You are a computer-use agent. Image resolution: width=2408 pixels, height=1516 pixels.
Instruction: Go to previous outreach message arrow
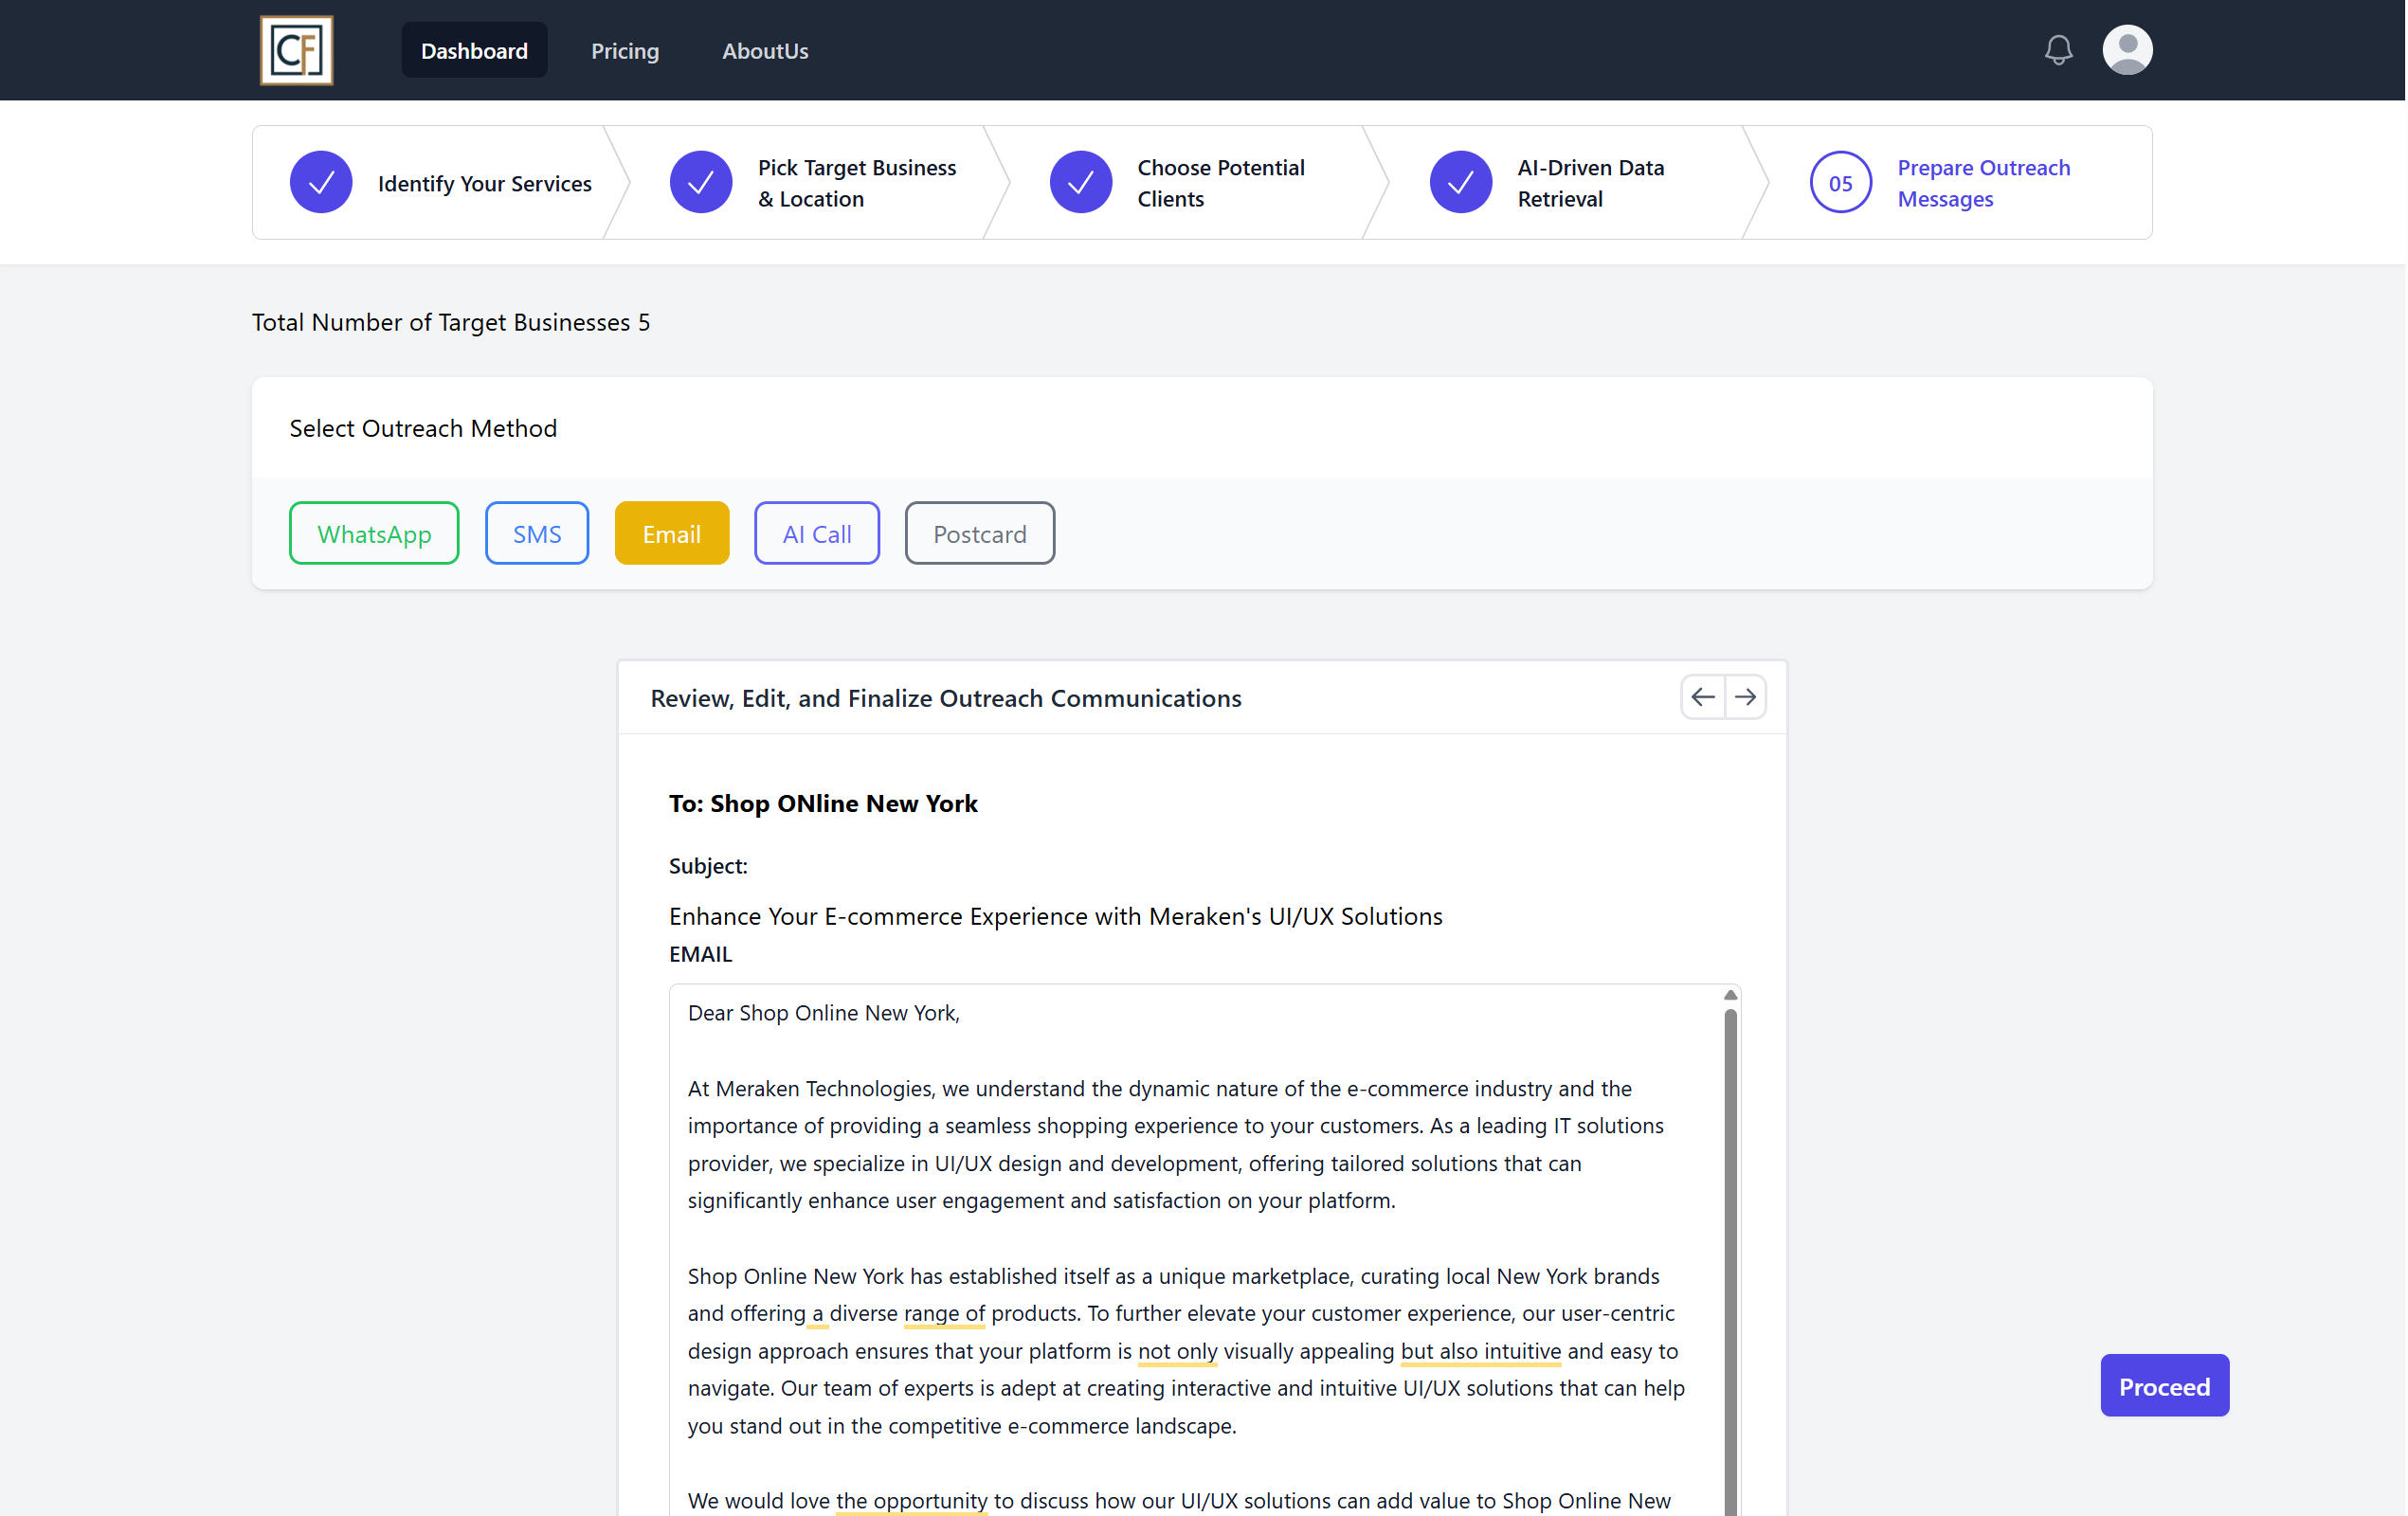[x=1703, y=697]
